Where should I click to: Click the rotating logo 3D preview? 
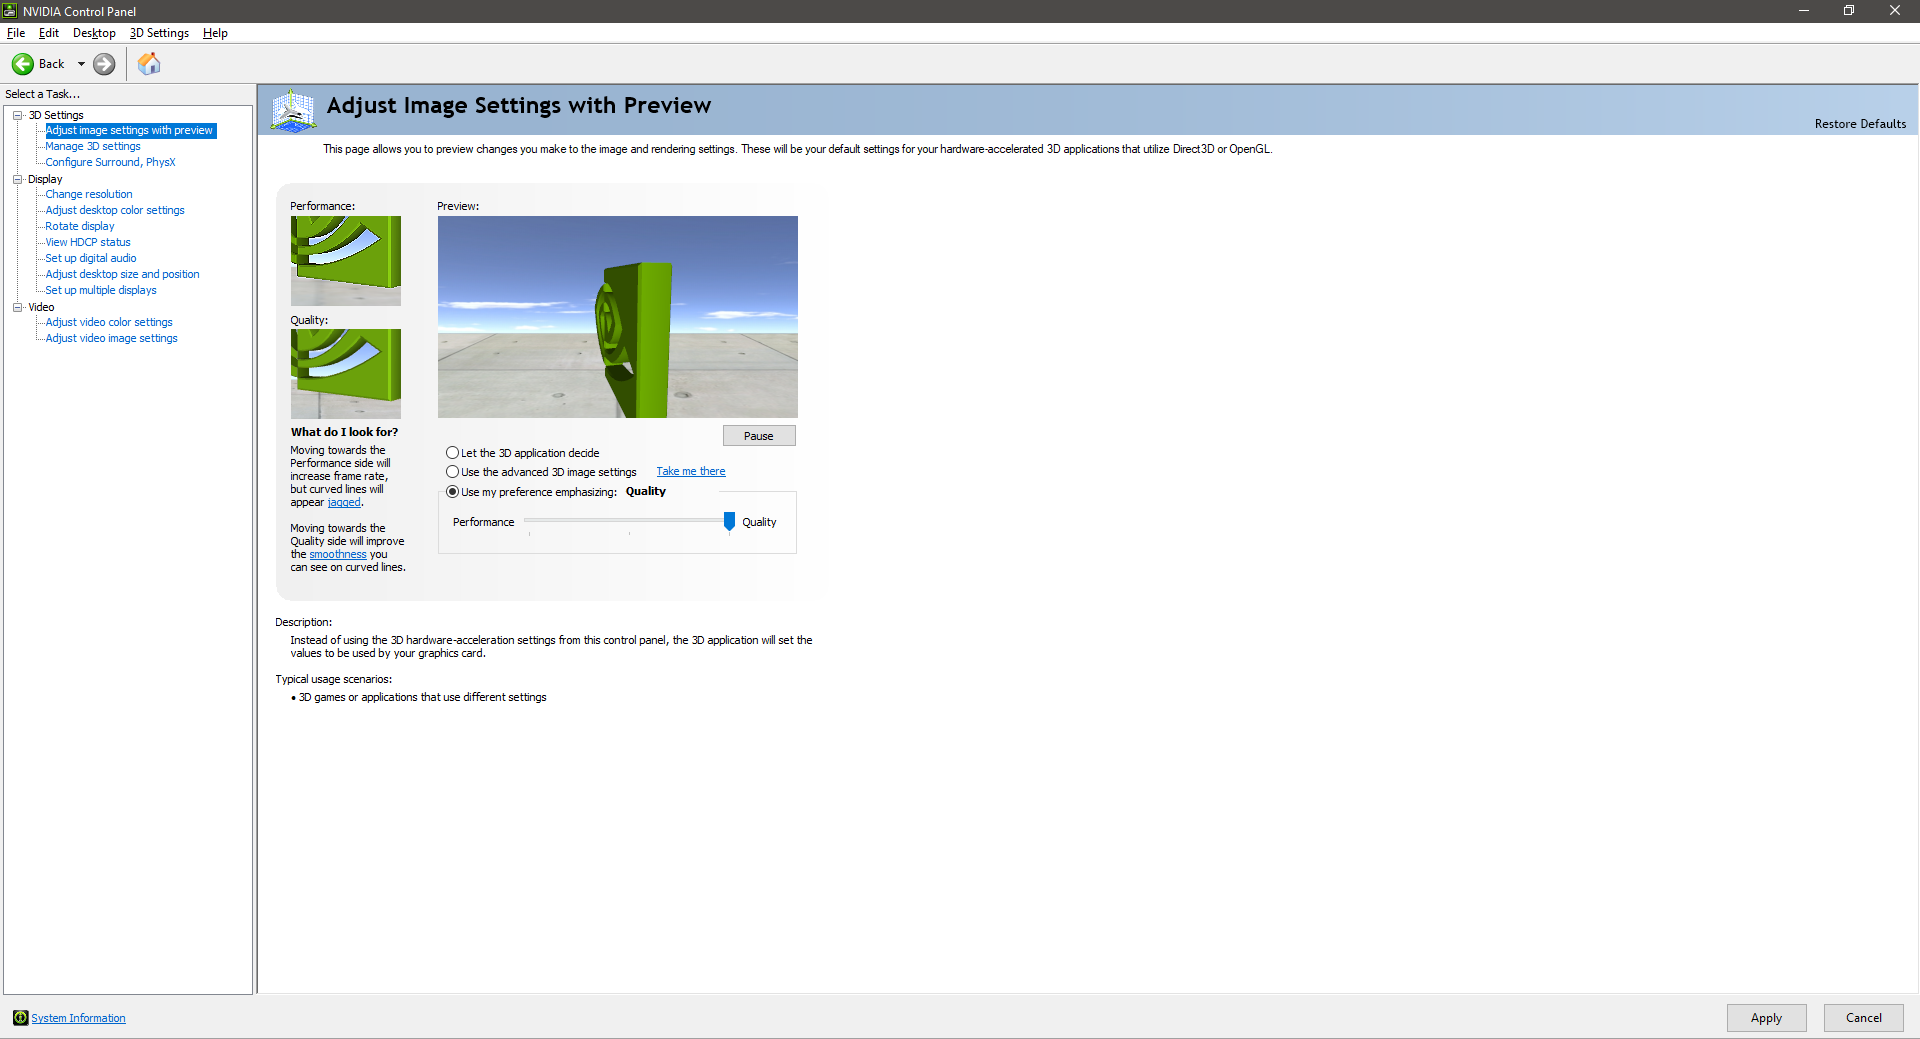pyautogui.click(x=618, y=317)
